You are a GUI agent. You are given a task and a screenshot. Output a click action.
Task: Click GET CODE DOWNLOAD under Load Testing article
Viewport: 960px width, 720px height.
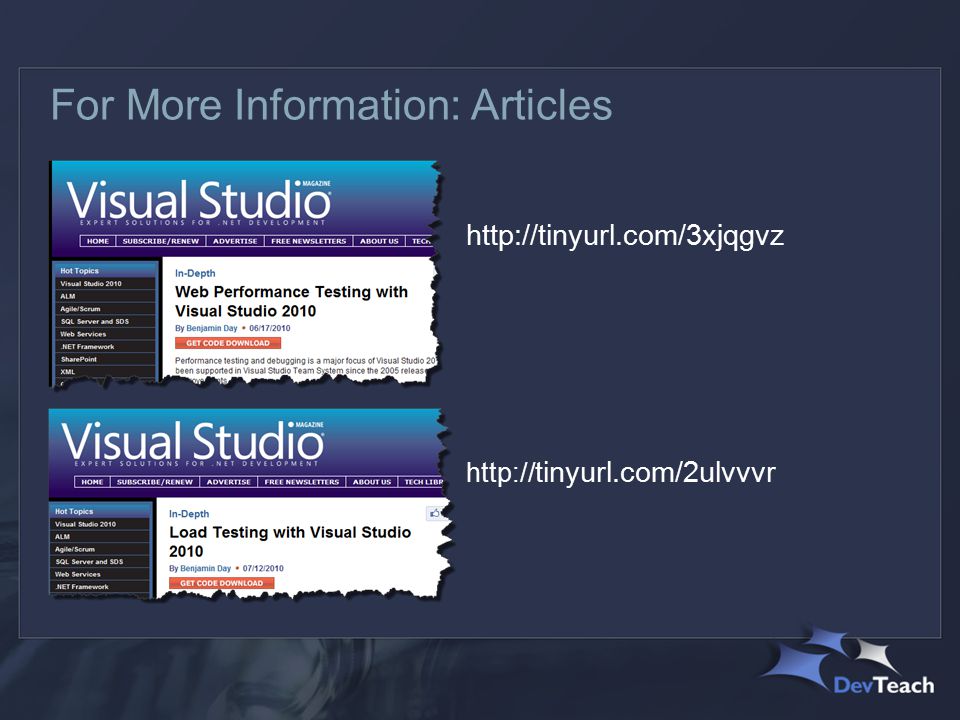[x=222, y=583]
